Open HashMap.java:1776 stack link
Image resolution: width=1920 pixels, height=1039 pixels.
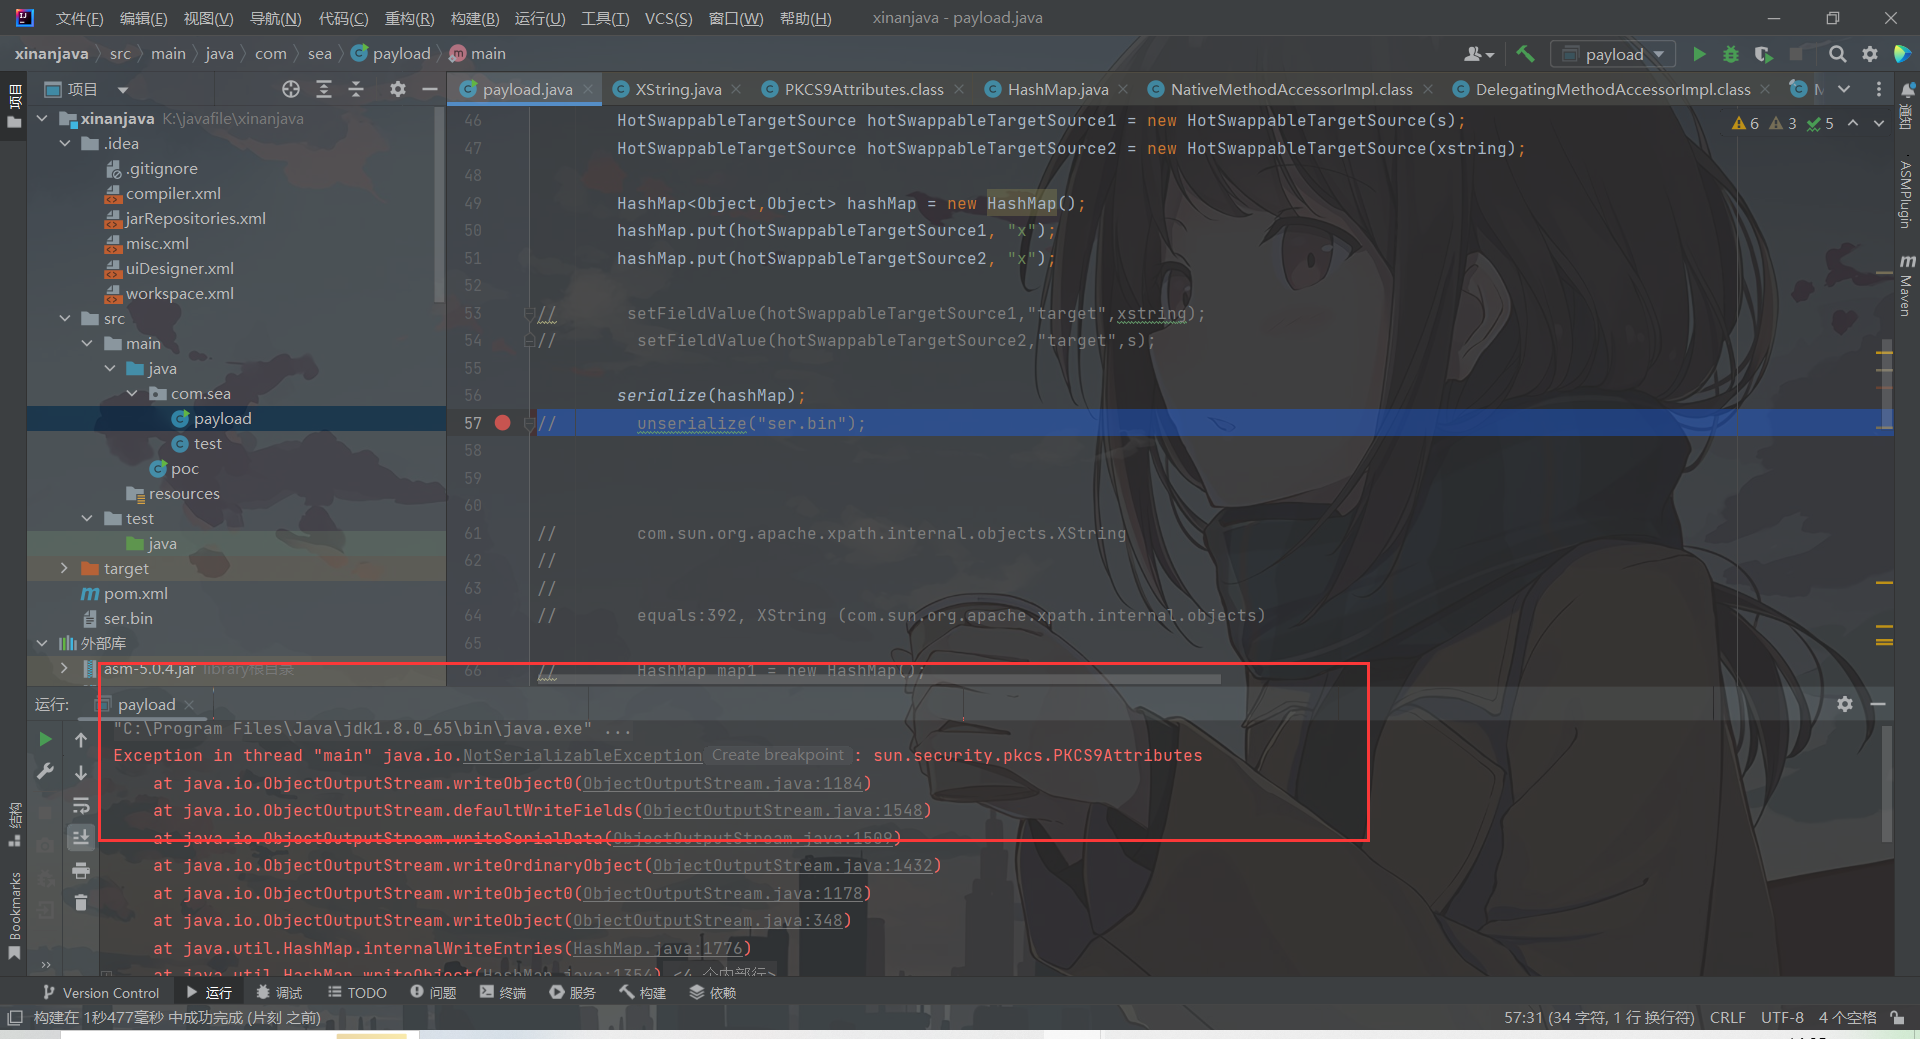coord(657,948)
